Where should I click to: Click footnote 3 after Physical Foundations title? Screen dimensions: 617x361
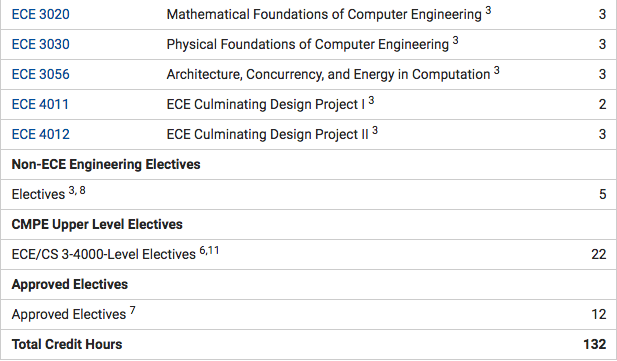(455, 40)
